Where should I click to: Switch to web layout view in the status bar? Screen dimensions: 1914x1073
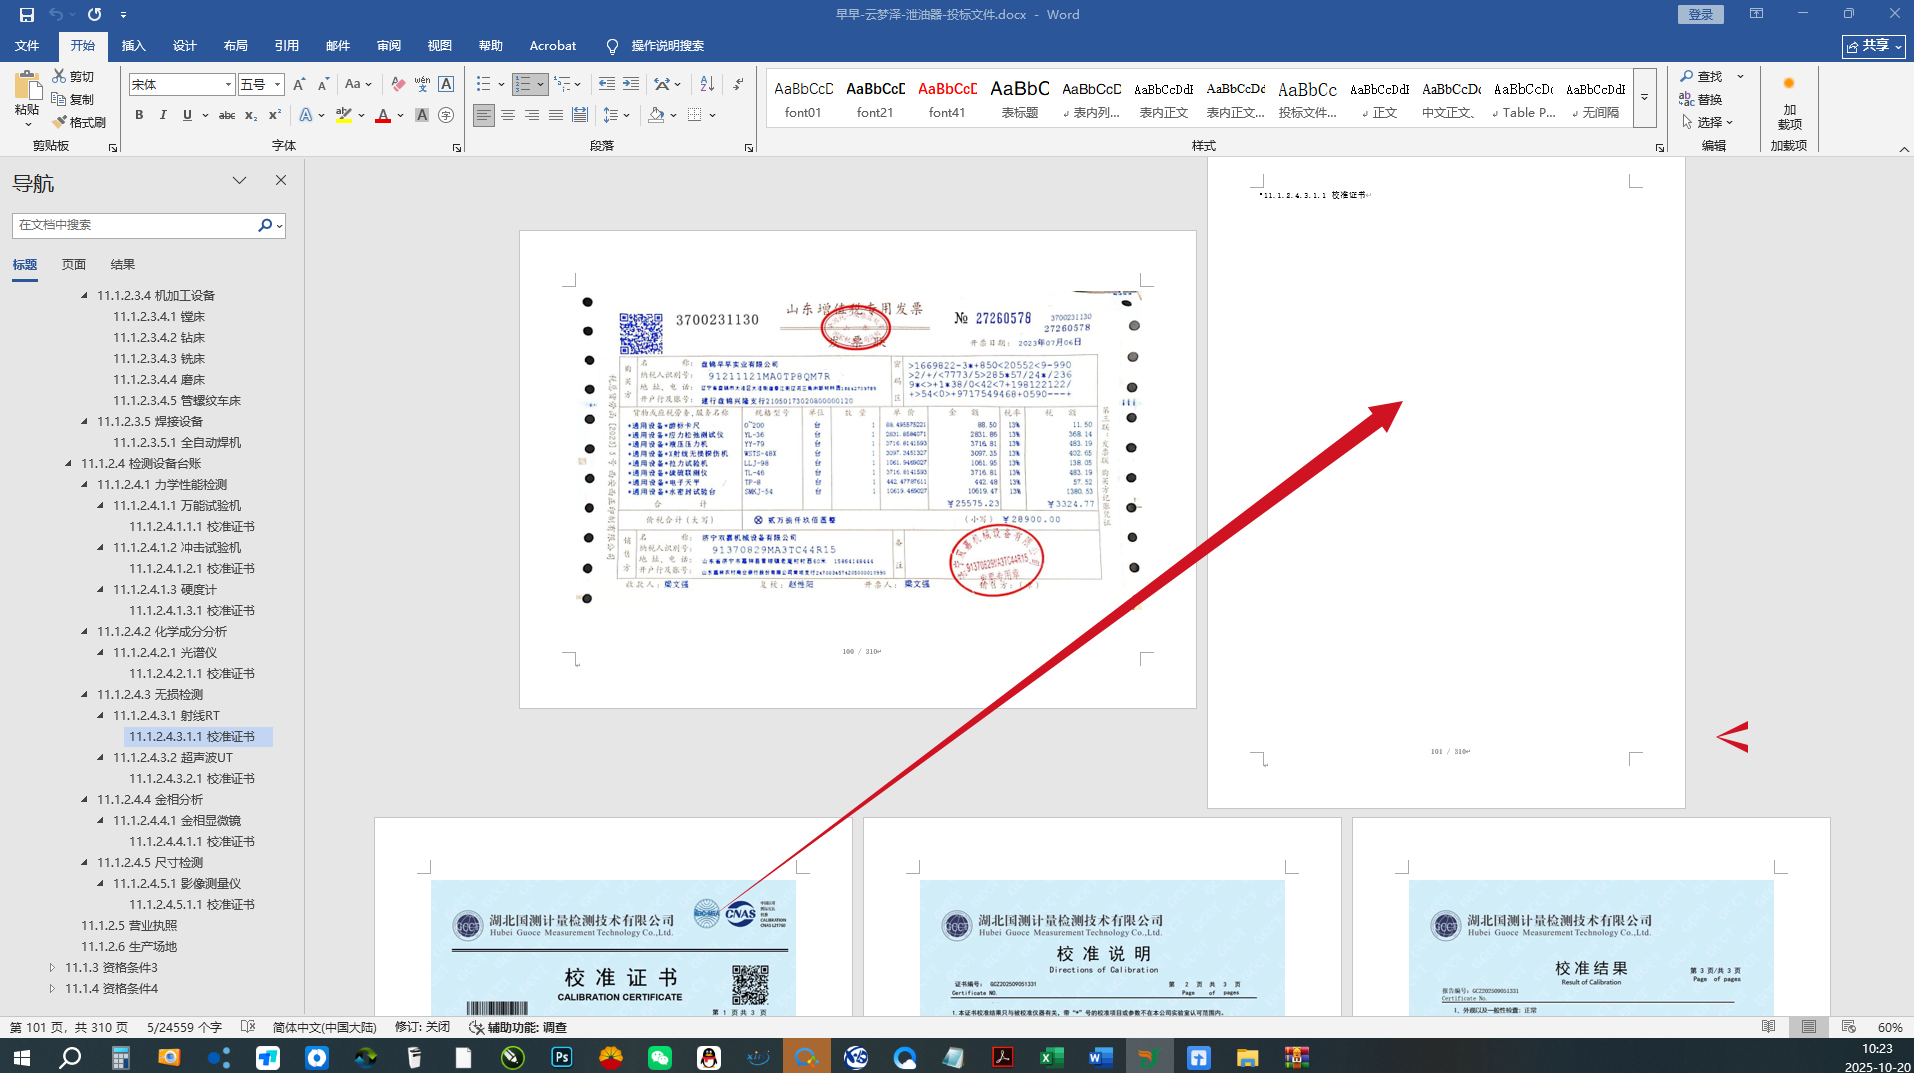1848,1027
